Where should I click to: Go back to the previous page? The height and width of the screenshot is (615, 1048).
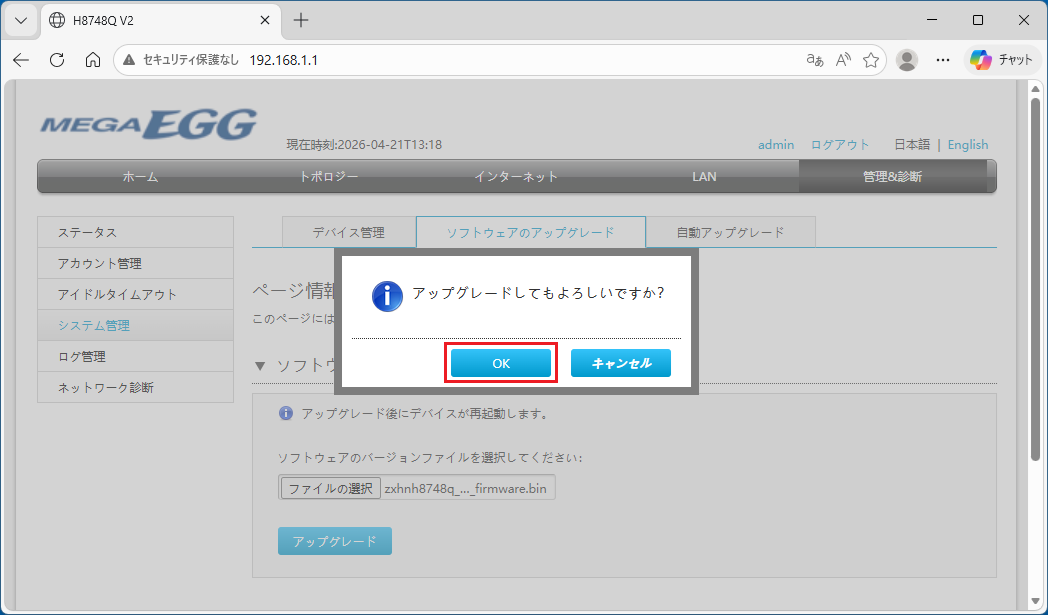[21, 60]
